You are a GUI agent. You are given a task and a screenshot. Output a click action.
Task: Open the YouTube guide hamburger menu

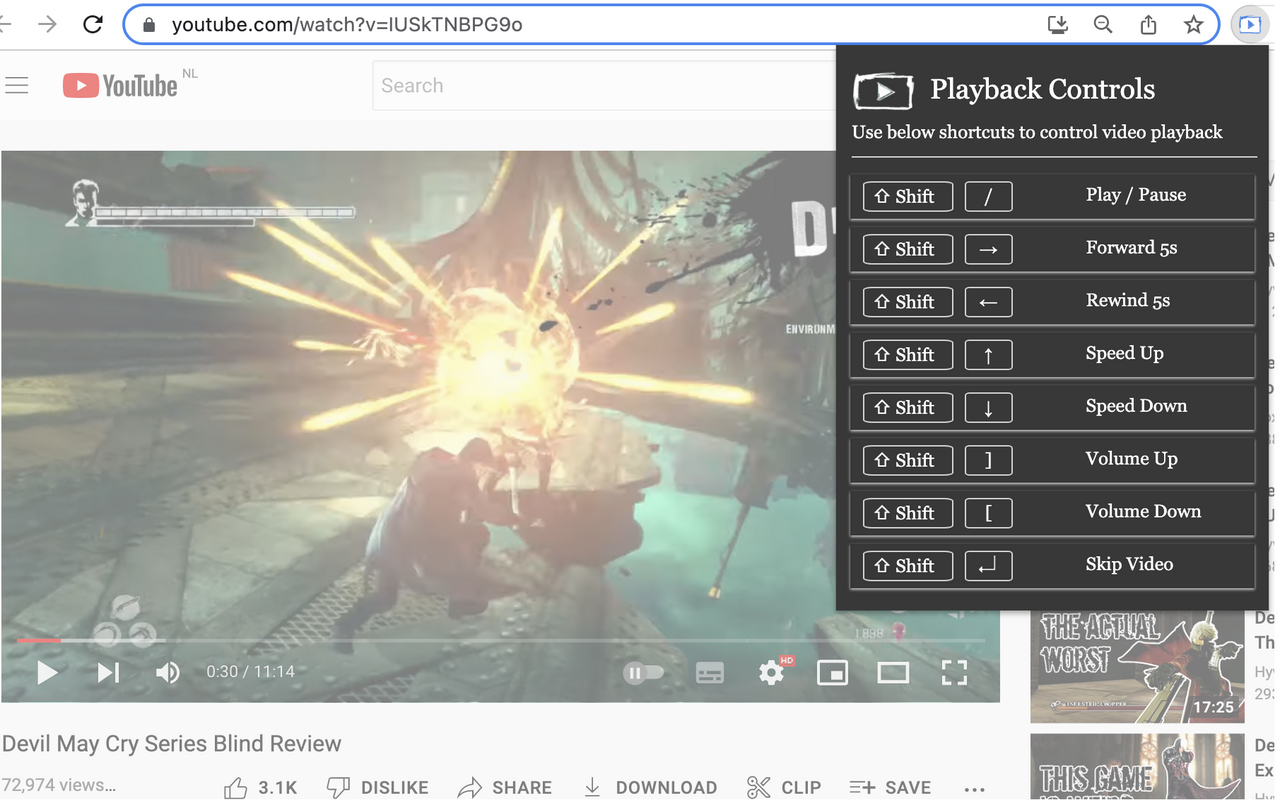17,85
